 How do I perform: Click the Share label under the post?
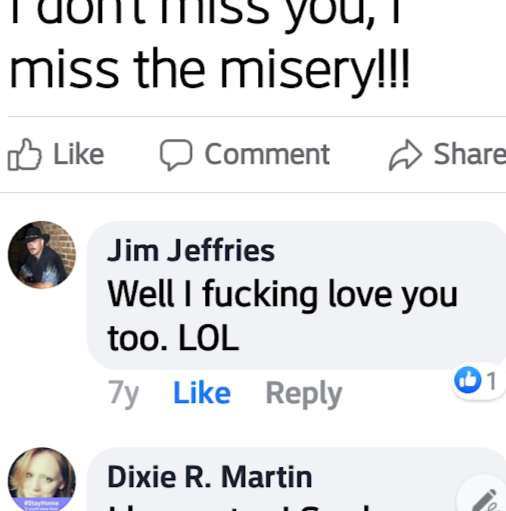point(469,154)
